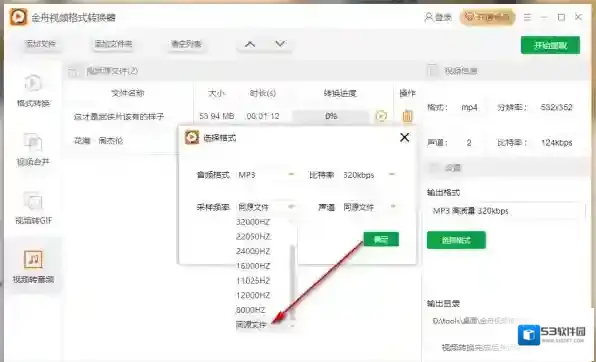Play the first file using its preview icon
Viewport: 596px width, 362px height.
(381, 116)
